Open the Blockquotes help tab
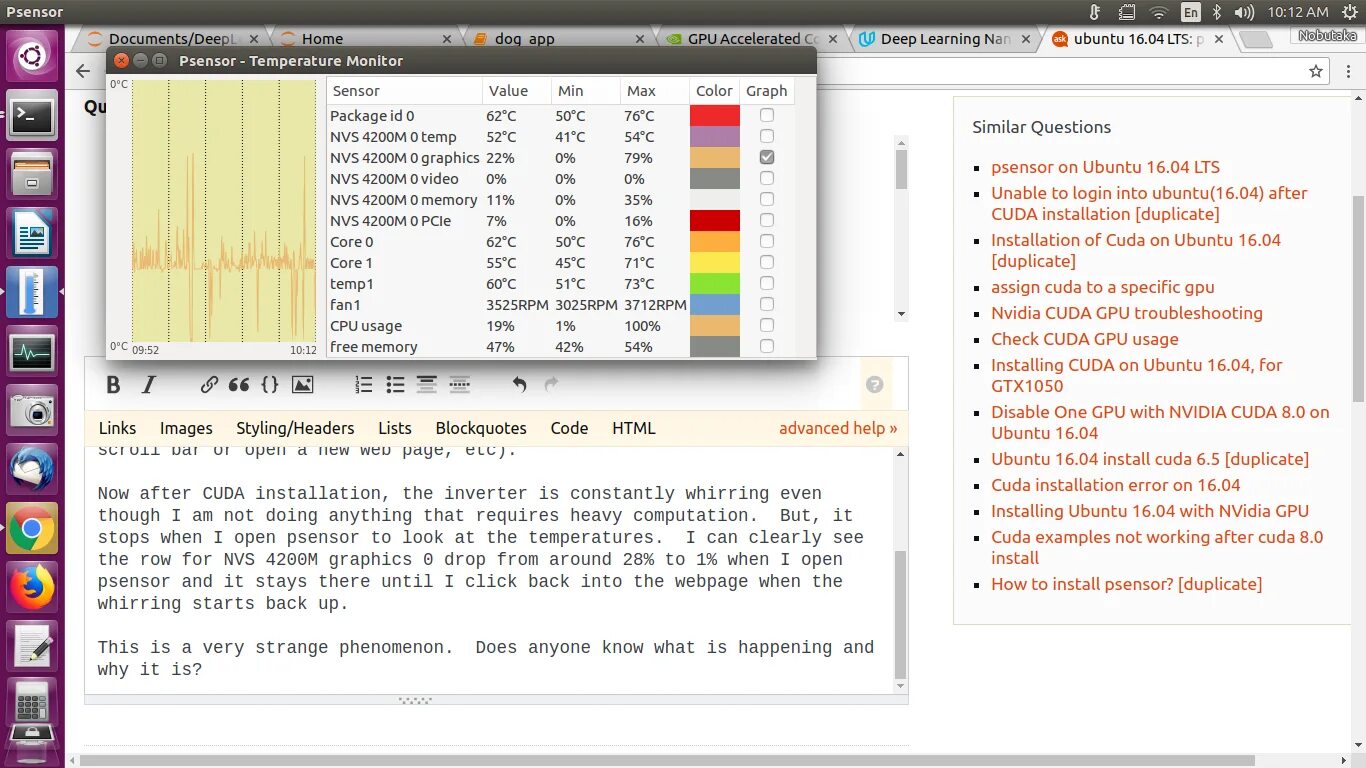1366x768 pixels. point(481,428)
